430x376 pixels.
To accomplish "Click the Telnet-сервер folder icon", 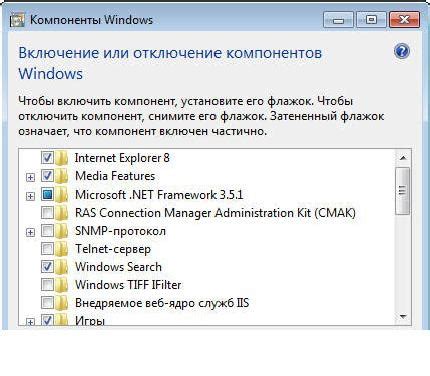I will 62,249.
